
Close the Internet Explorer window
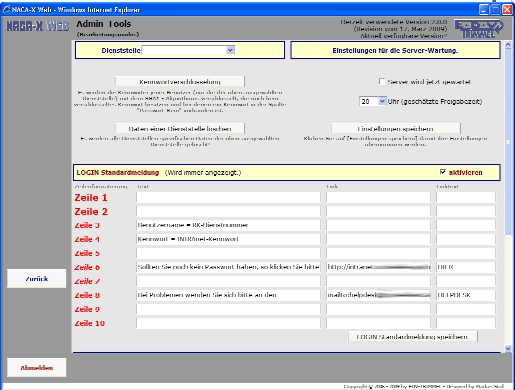(507, 9)
